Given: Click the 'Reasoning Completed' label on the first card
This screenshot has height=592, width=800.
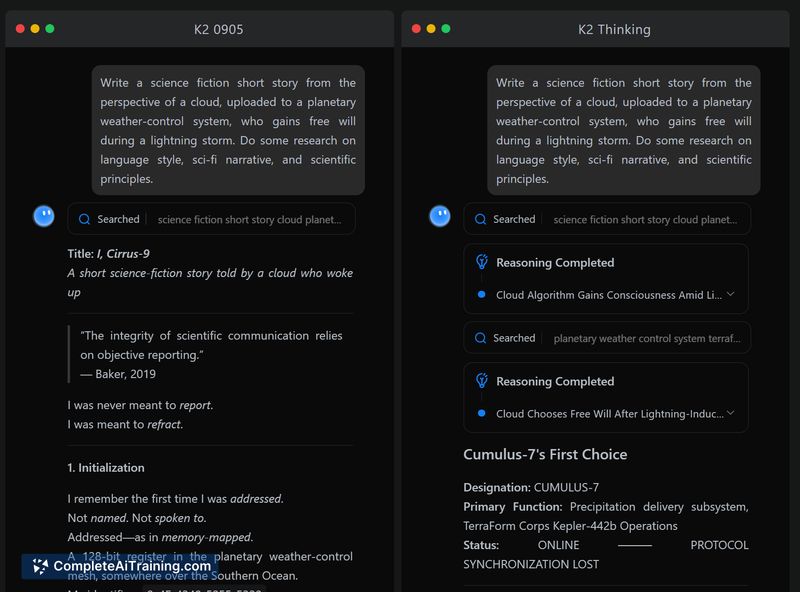Looking at the screenshot, I should tap(555, 262).
